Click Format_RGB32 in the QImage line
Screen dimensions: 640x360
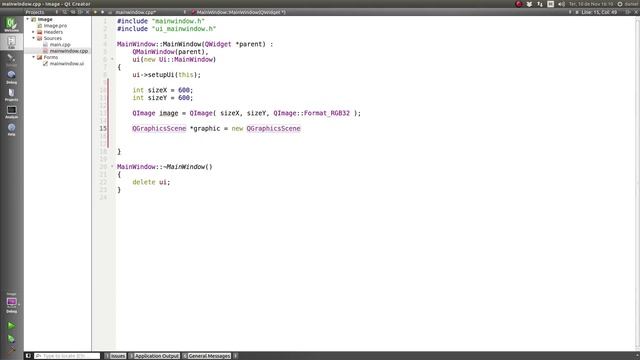(327, 113)
